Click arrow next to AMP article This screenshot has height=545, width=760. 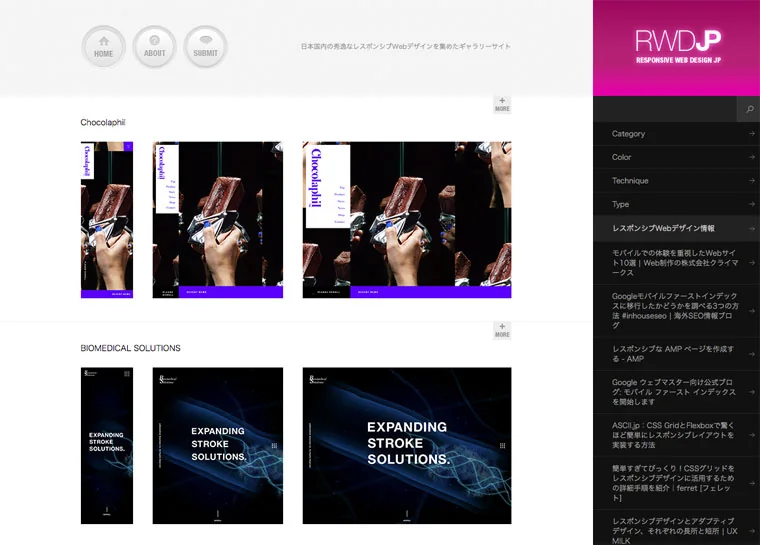[751, 354]
